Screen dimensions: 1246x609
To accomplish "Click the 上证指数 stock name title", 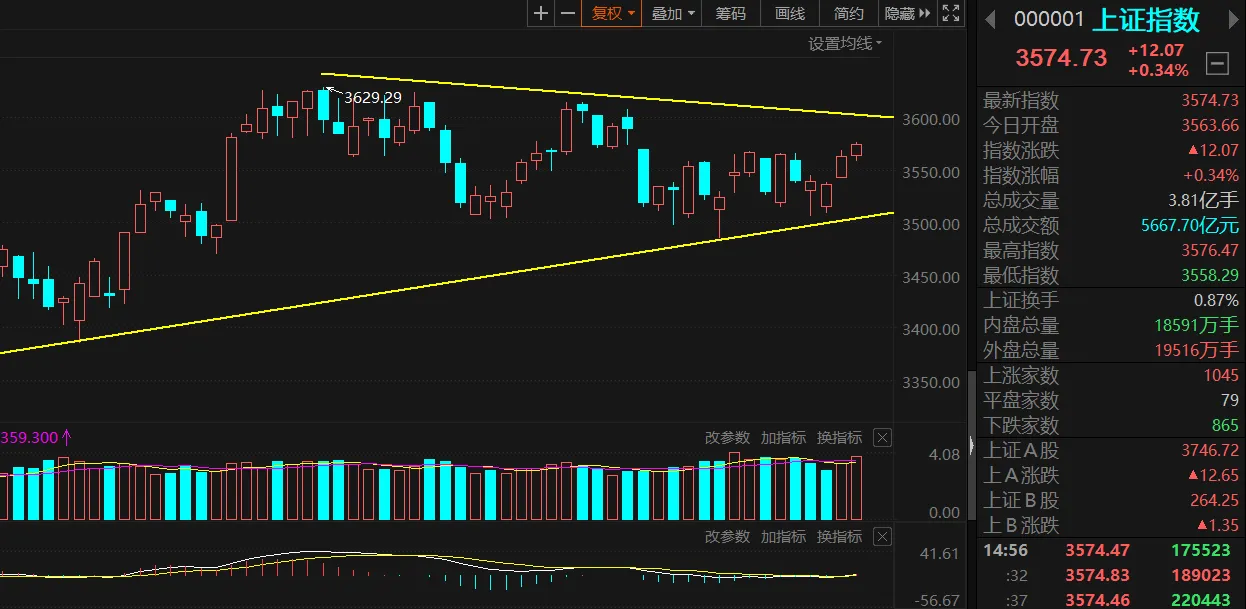I will [1145, 19].
